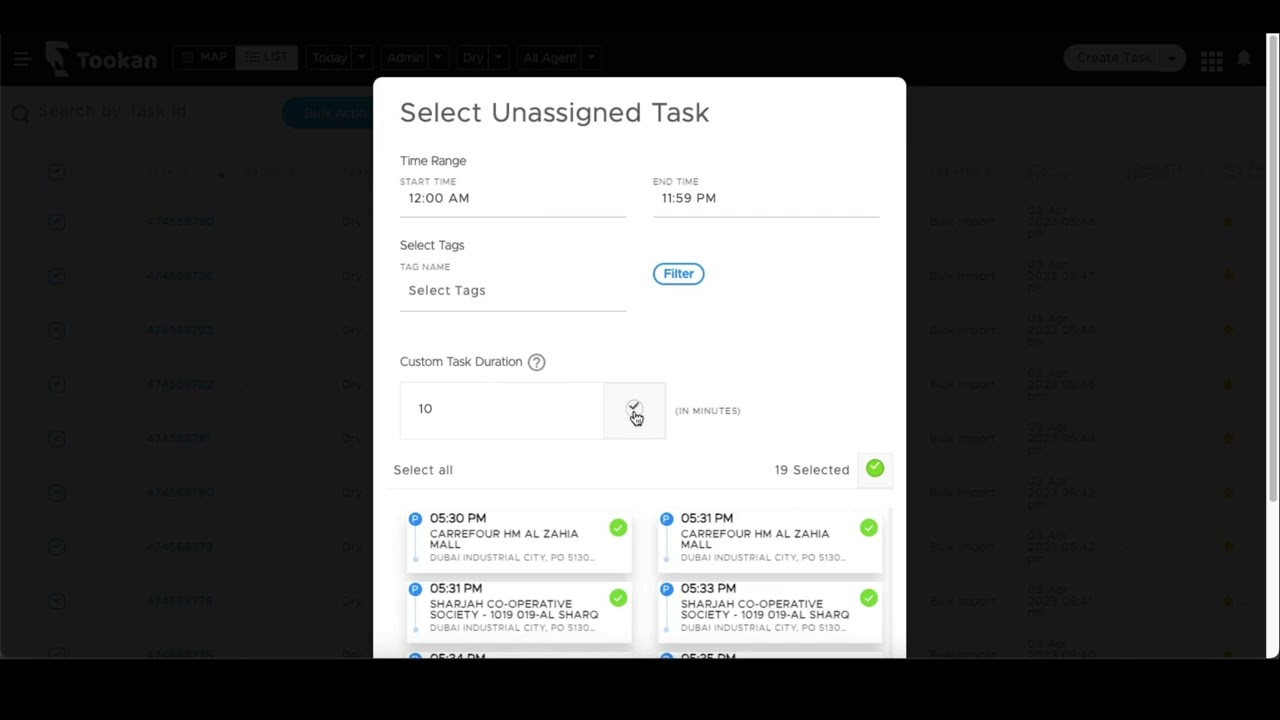1280x720 pixels.
Task: Open the Dry team dropdown
Action: 485,58
